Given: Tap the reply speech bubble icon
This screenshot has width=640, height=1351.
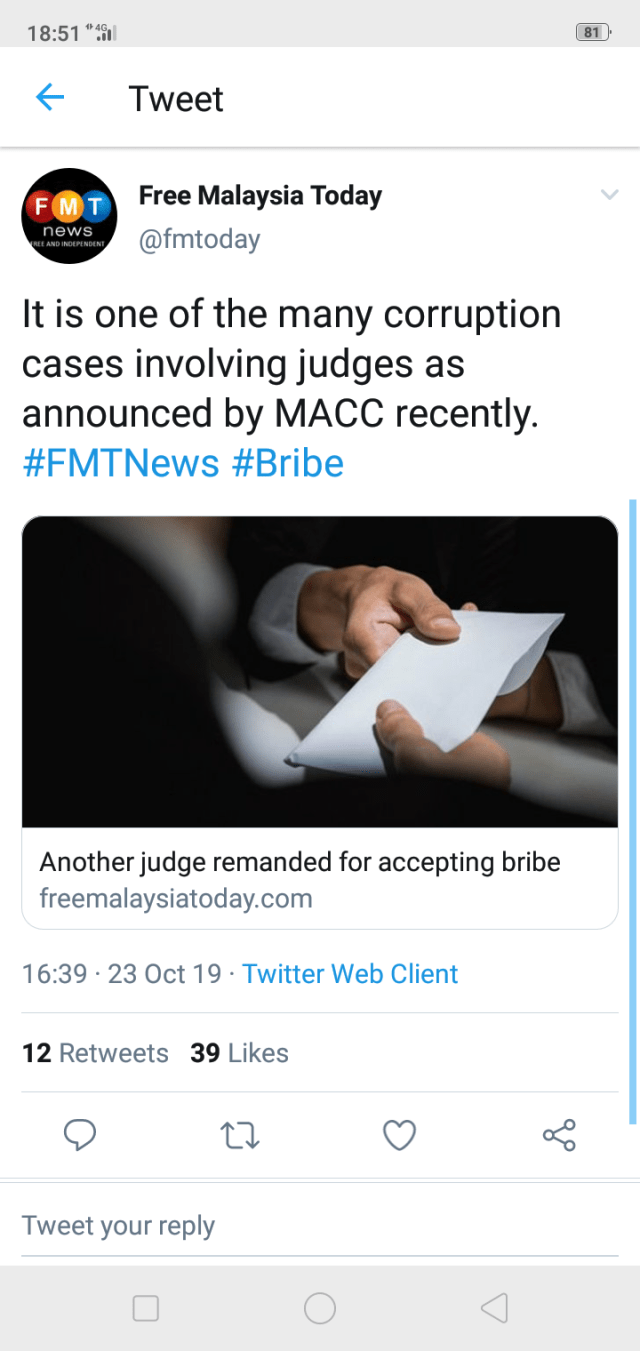Looking at the screenshot, I should pos(80,1135).
